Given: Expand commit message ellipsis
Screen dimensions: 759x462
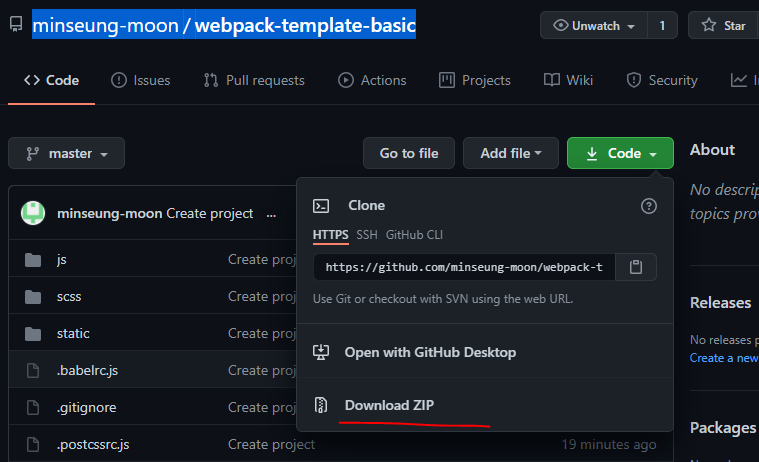Looking at the screenshot, I should (x=271, y=214).
